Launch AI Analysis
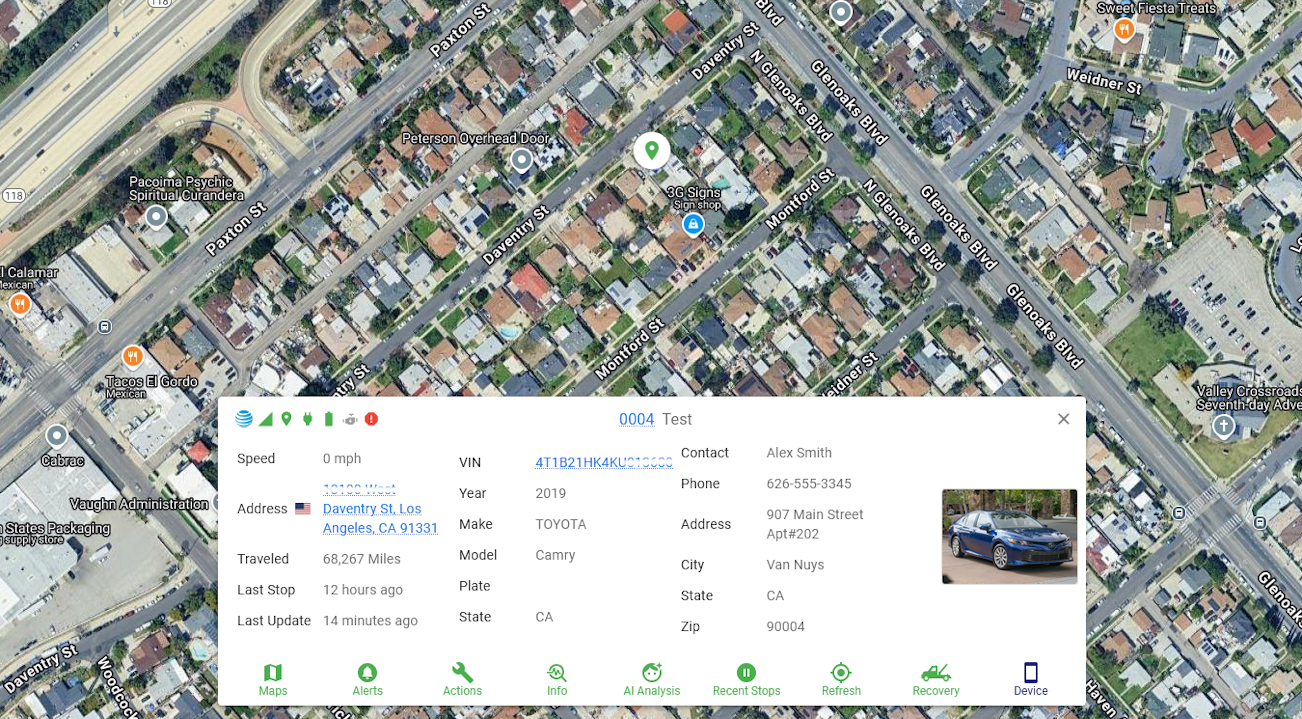1302x719 pixels. 651,678
